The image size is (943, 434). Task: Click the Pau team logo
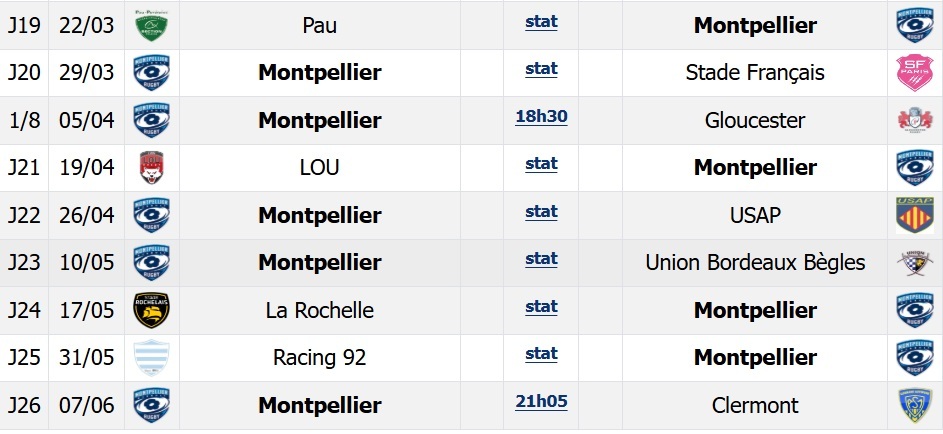(x=152, y=26)
